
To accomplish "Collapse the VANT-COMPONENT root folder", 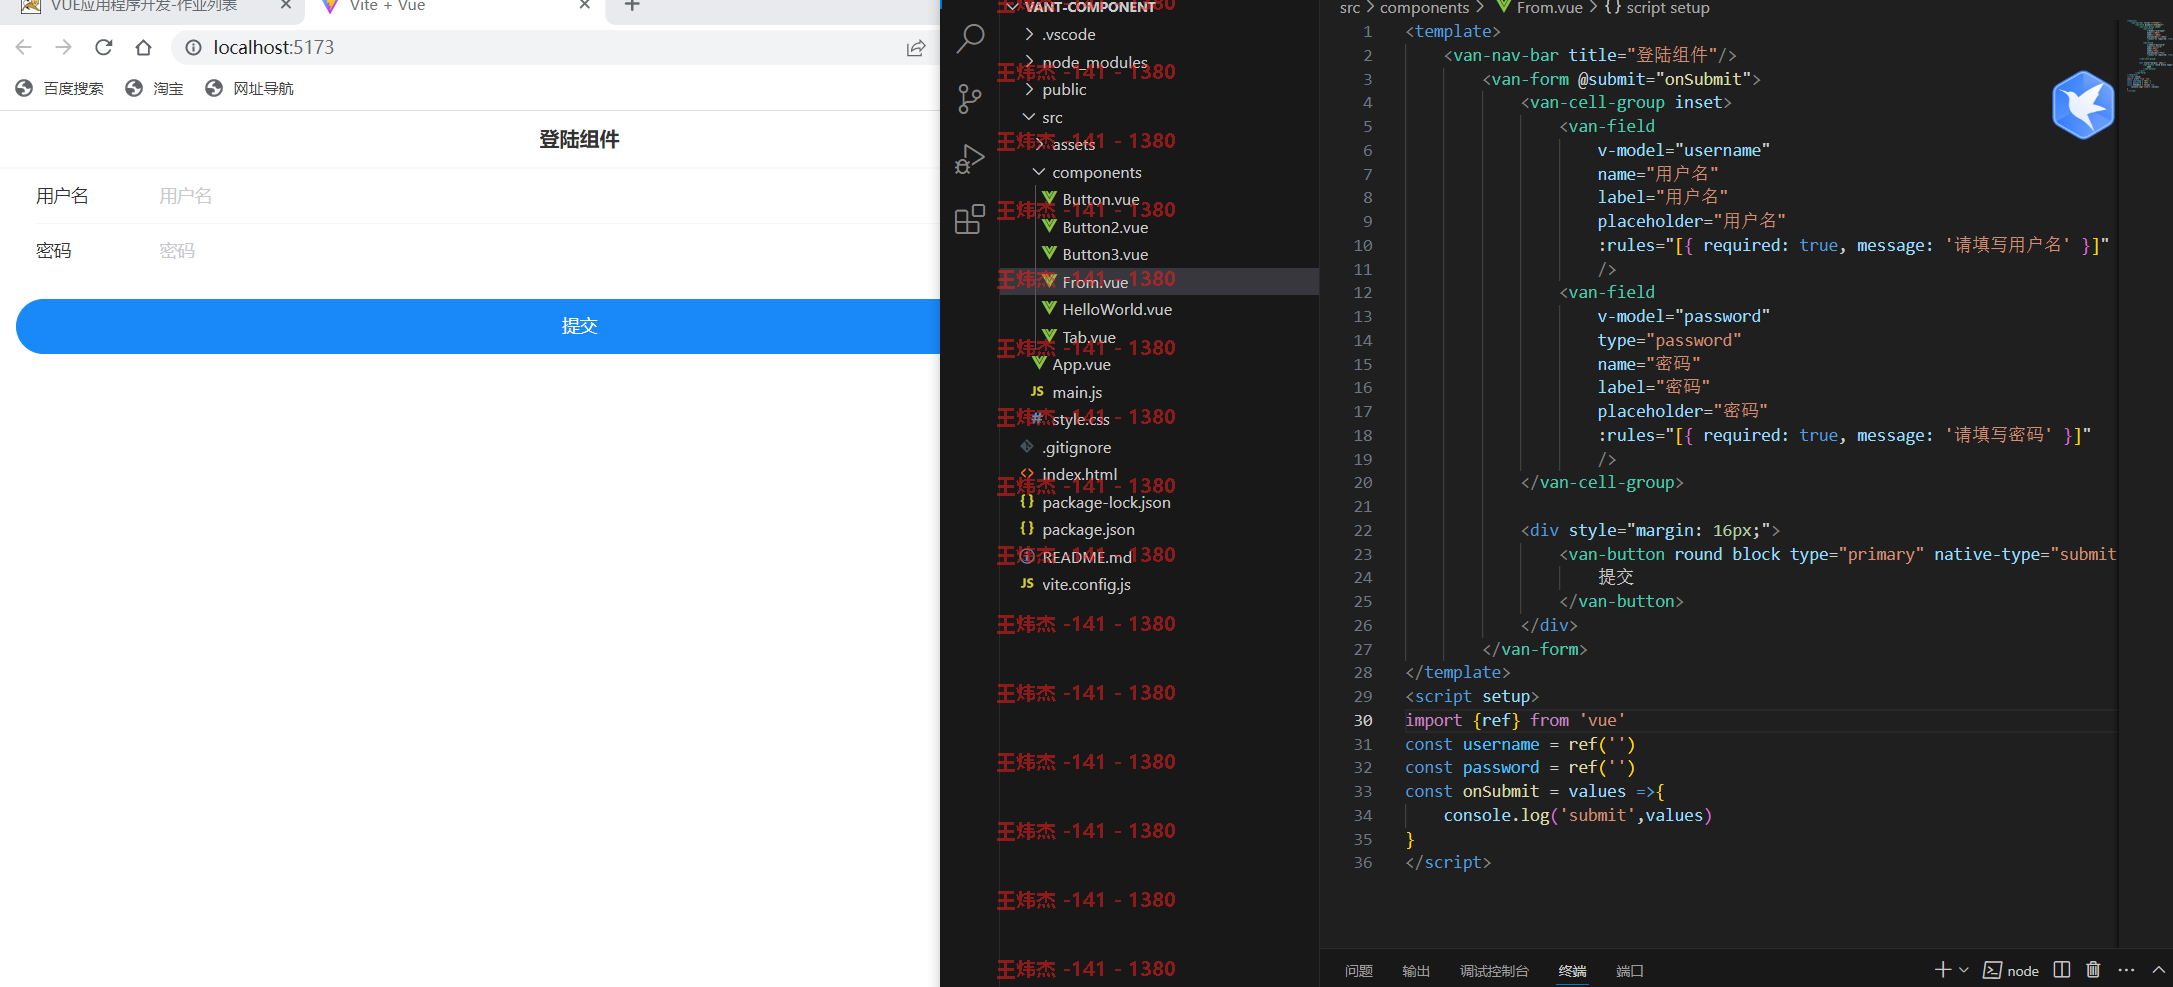I will tap(1090, 7).
